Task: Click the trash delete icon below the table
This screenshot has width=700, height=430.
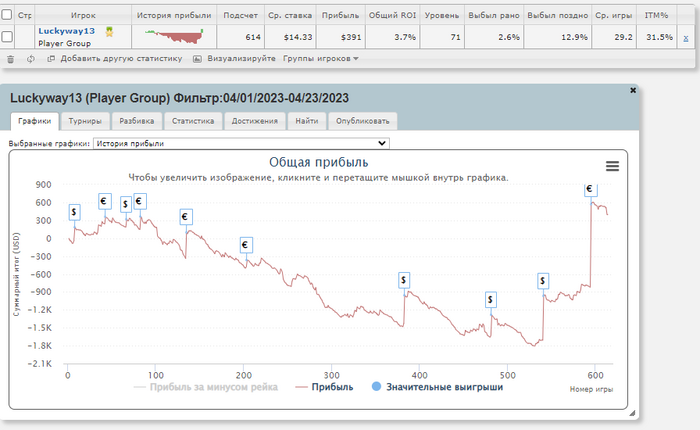Action: pos(11,59)
